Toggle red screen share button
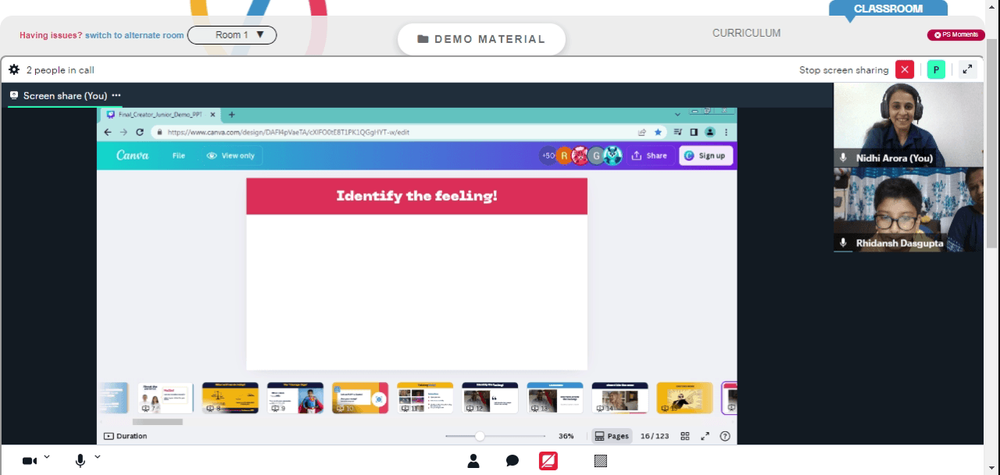This screenshot has height=475, width=1000. [x=548, y=461]
